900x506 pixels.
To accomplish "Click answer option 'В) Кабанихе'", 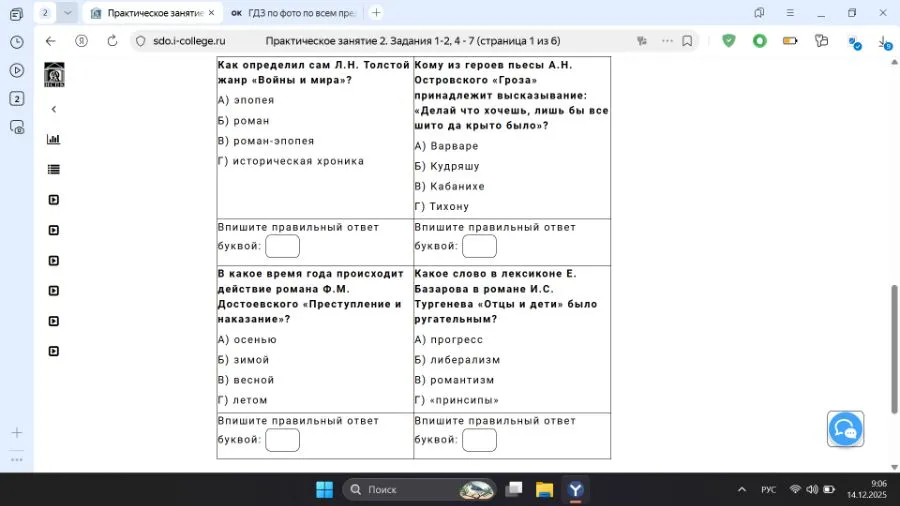I will [x=449, y=186].
